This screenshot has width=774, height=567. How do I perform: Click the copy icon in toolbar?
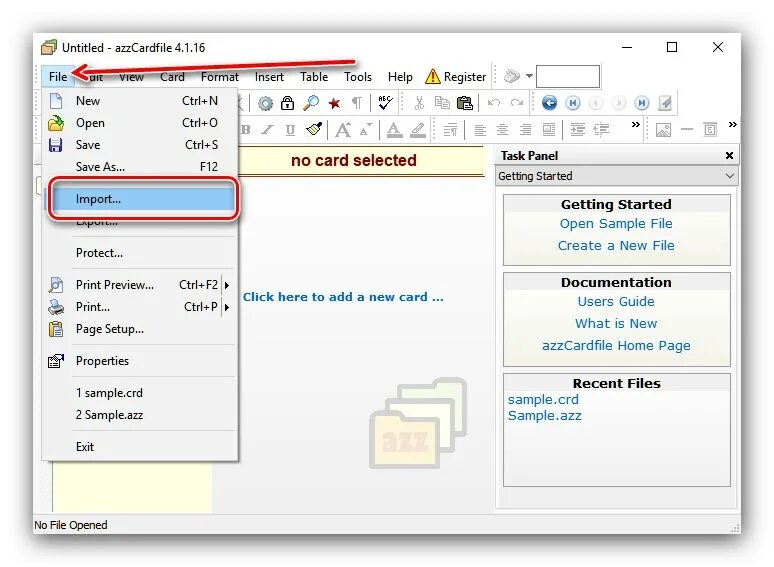coord(442,103)
